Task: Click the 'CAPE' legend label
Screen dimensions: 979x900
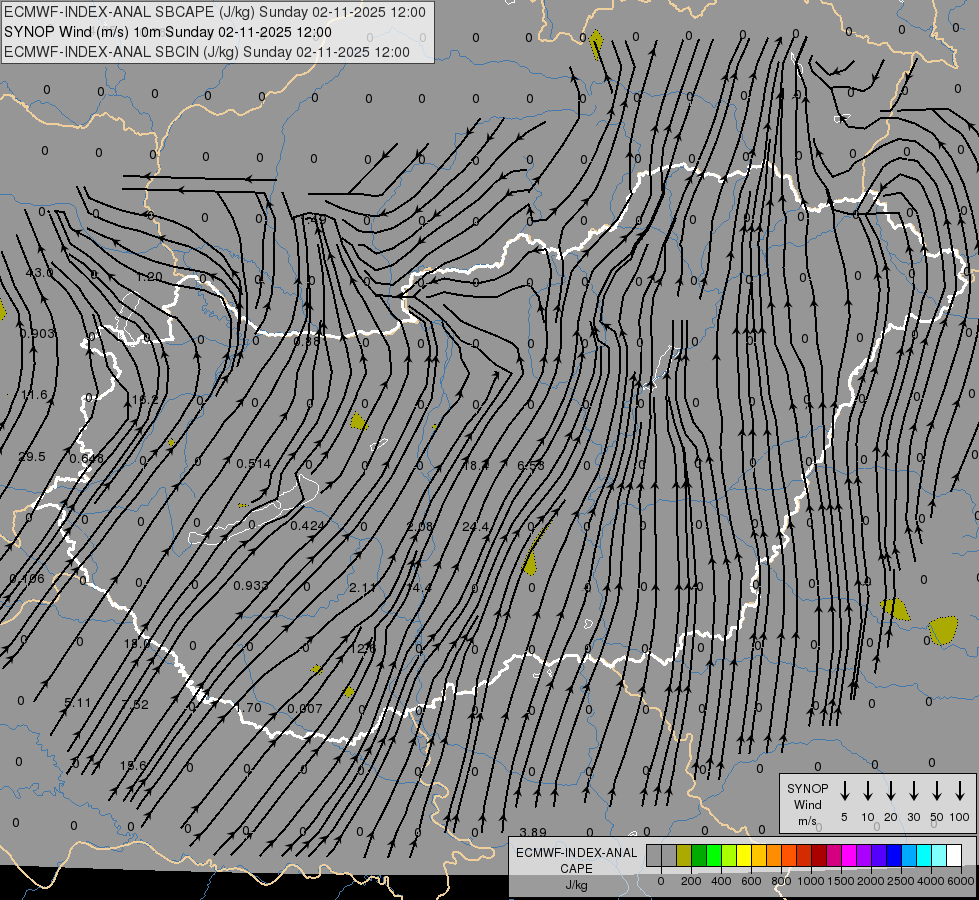Action: coord(576,869)
